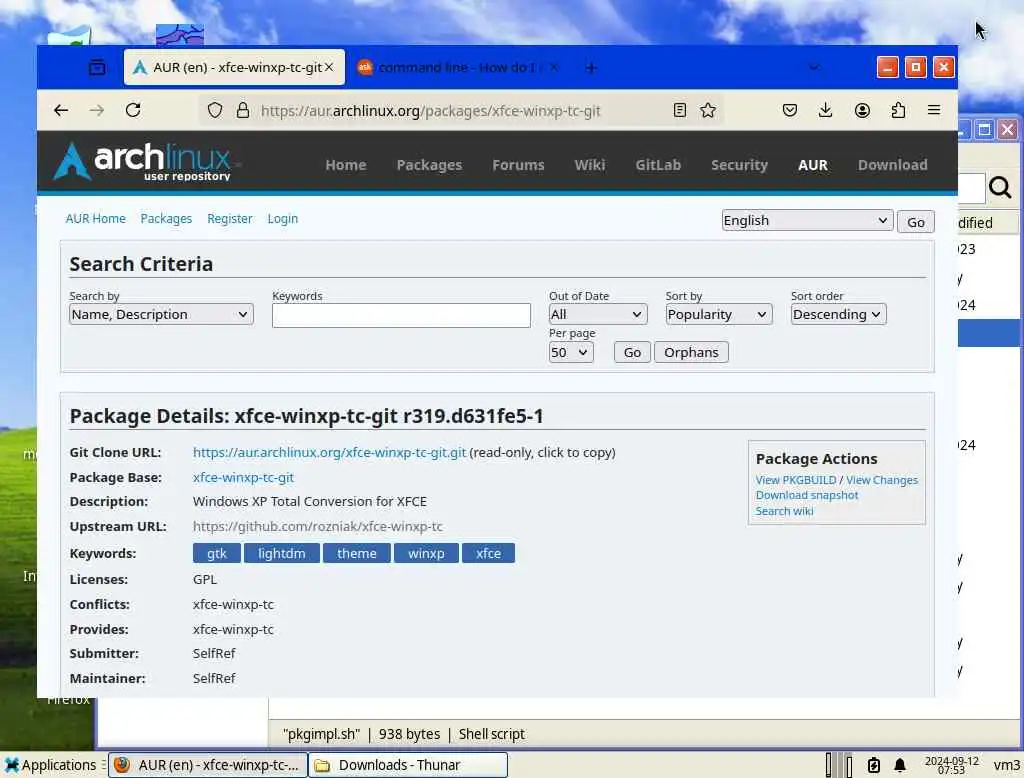The width and height of the screenshot is (1024, 778).
Task: Open the tracking protection shield icon
Action: tap(215, 110)
